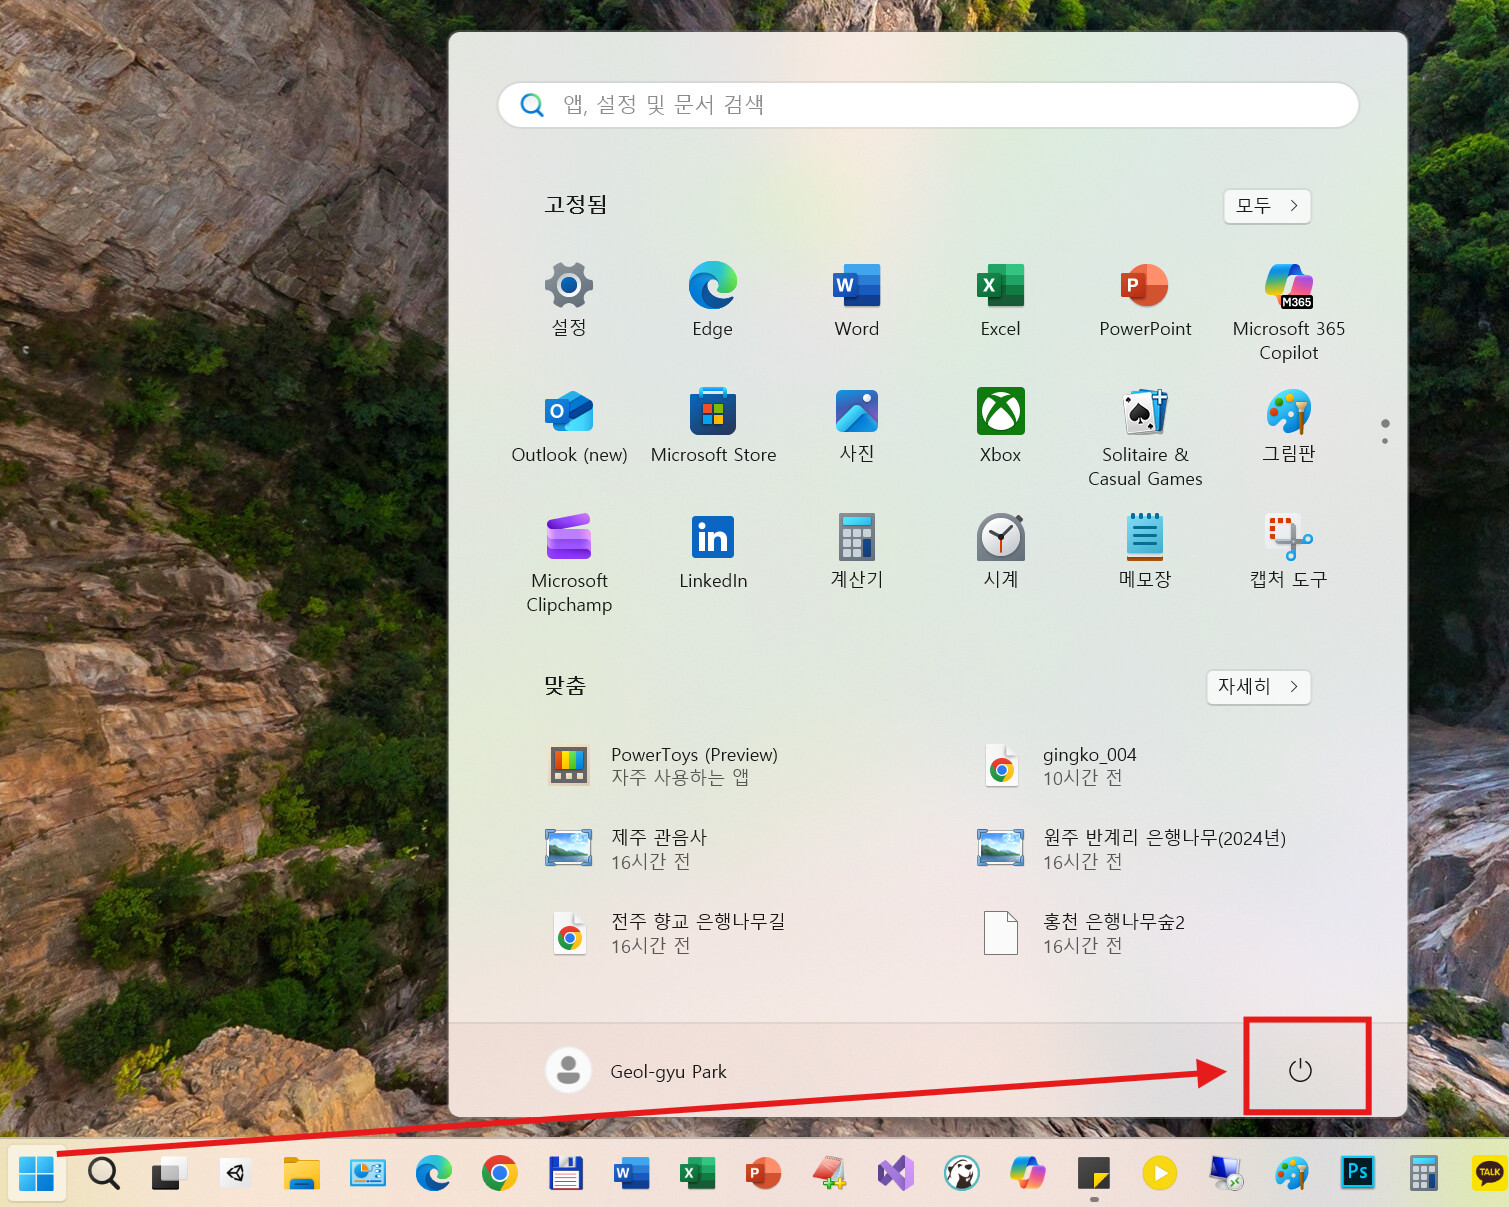The height and width of the screenshot is (1207, 1509).
Task: Launch Unity from the taskbar
Action: (235, 1173)
